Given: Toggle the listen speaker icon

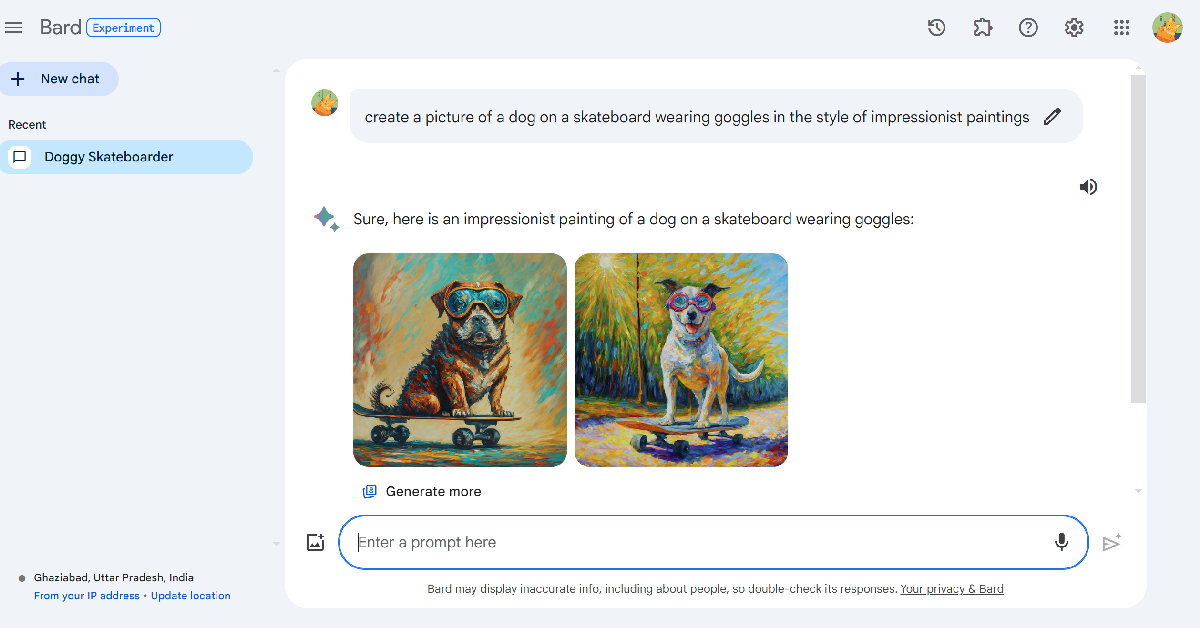Looking at the screenshot, I should click(x=1088, y=187).
